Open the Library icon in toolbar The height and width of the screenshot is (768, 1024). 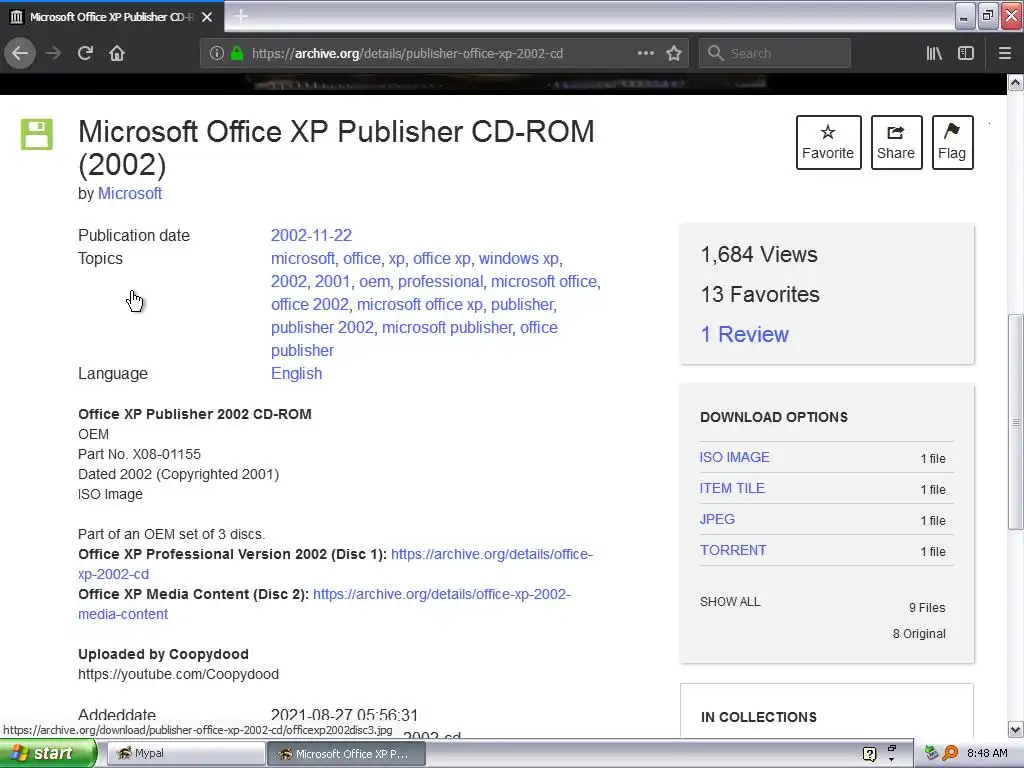(934, 53)
